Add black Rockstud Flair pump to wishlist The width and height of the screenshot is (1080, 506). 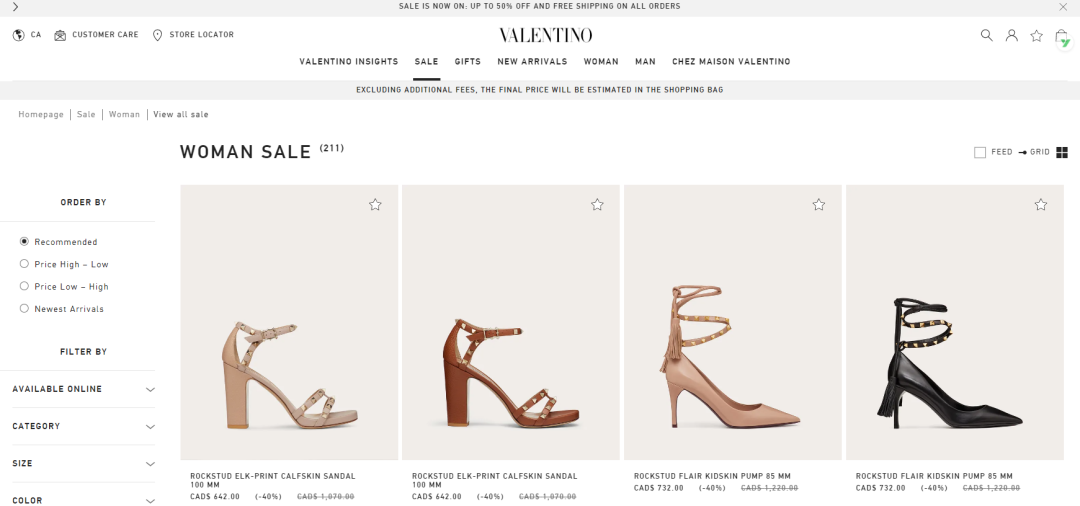1041,204
